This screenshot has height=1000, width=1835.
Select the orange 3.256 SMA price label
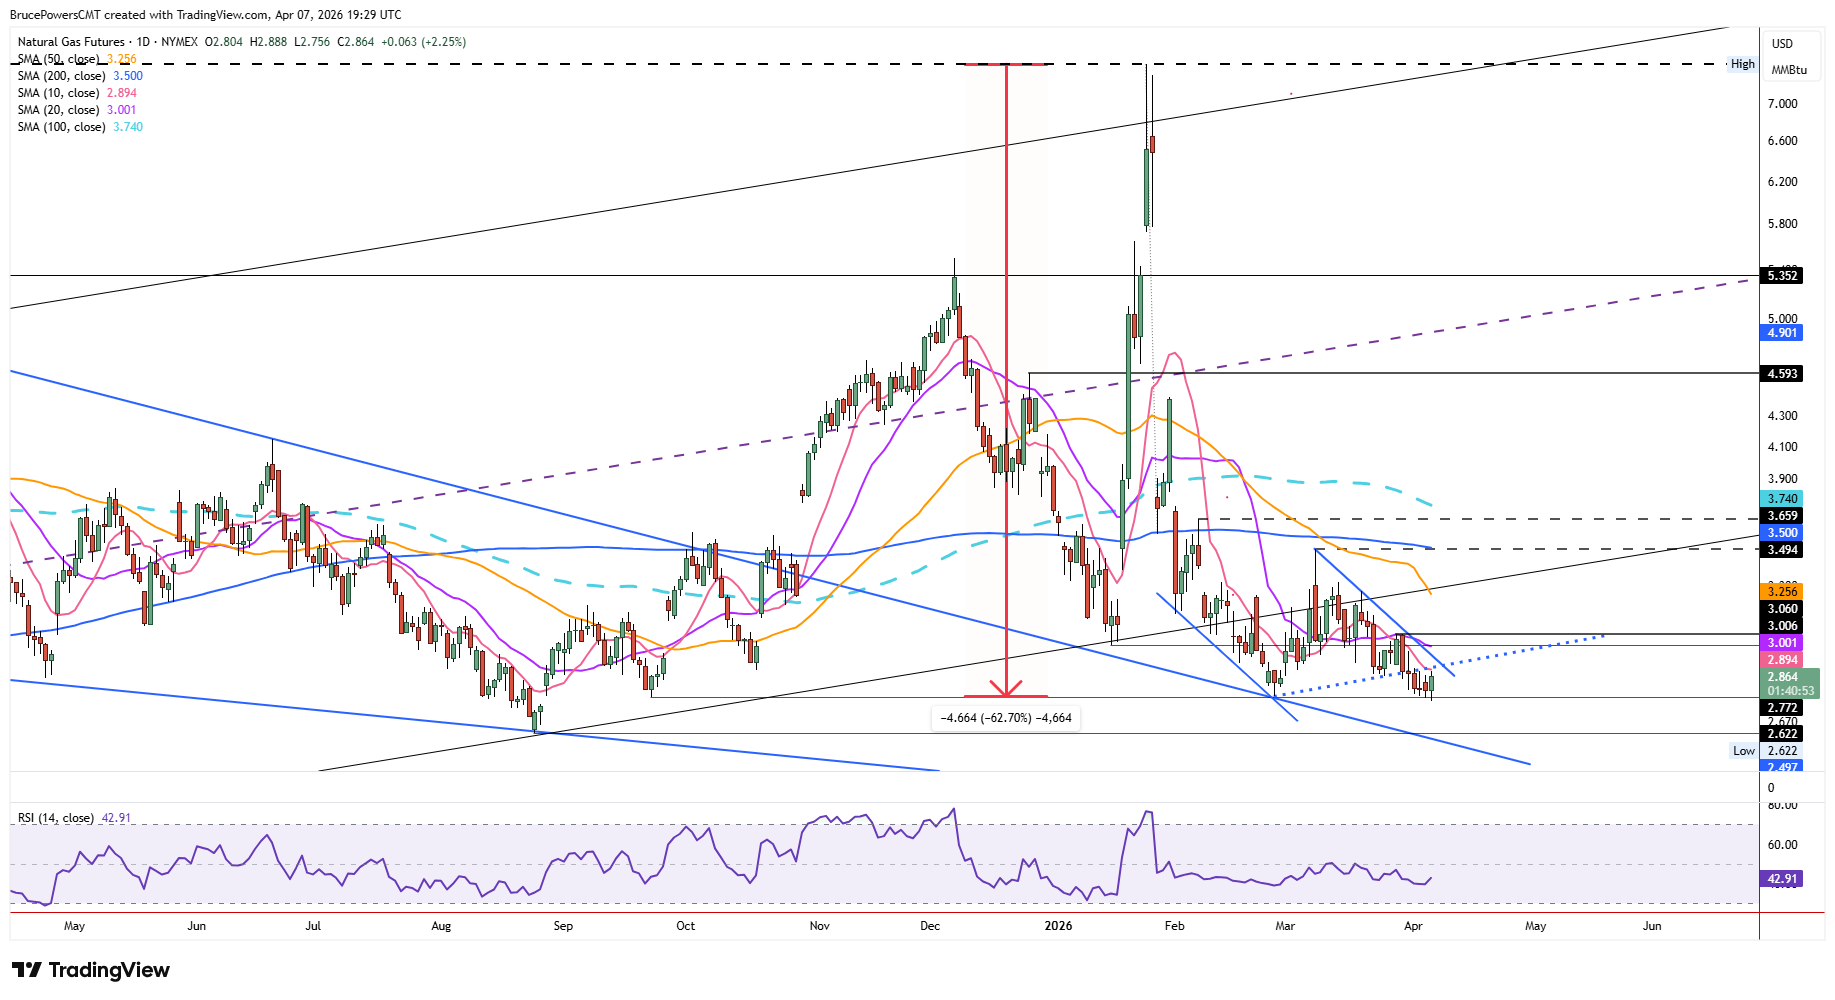pyautogui.click(x=1782, y=592)
